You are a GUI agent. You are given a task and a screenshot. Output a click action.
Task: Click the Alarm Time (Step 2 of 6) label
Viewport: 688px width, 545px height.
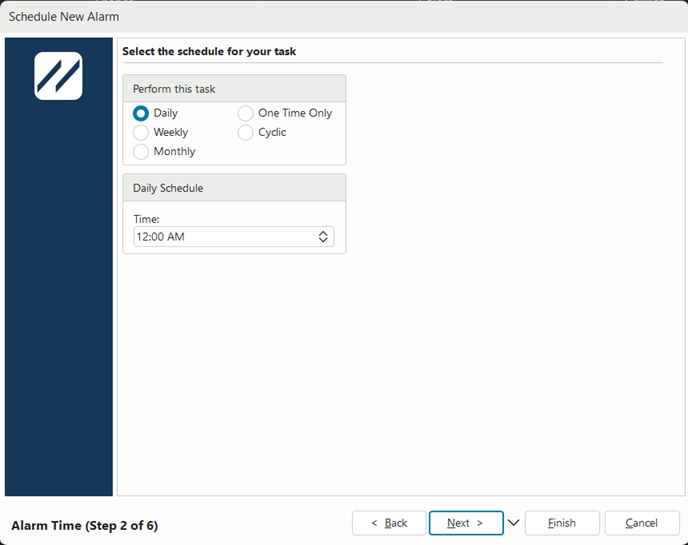click(85, 525)
